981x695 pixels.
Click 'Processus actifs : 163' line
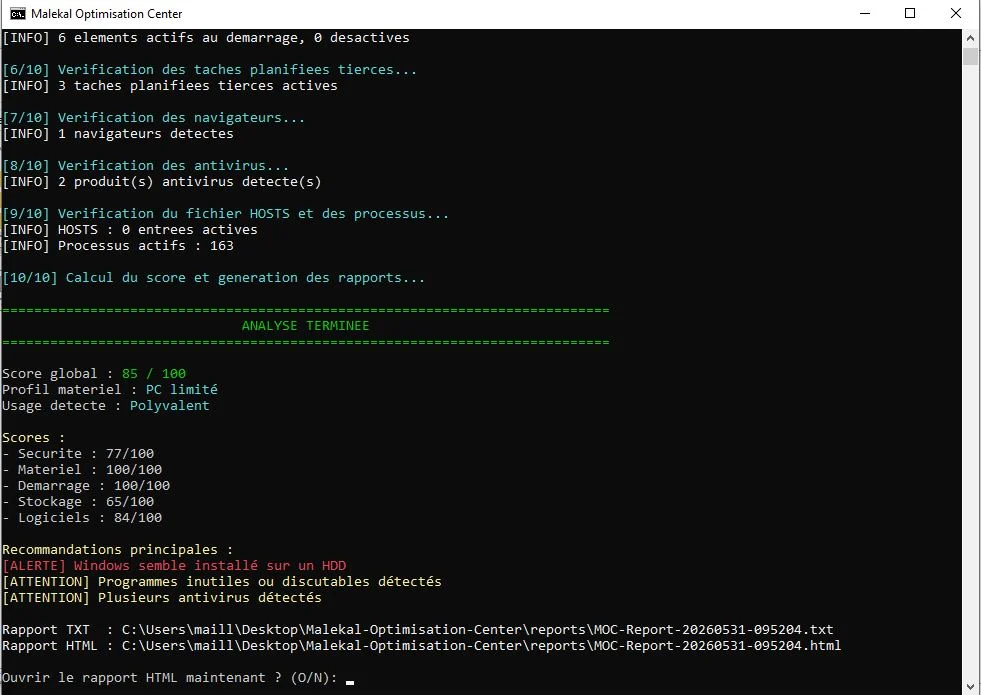tap(118, 246)
